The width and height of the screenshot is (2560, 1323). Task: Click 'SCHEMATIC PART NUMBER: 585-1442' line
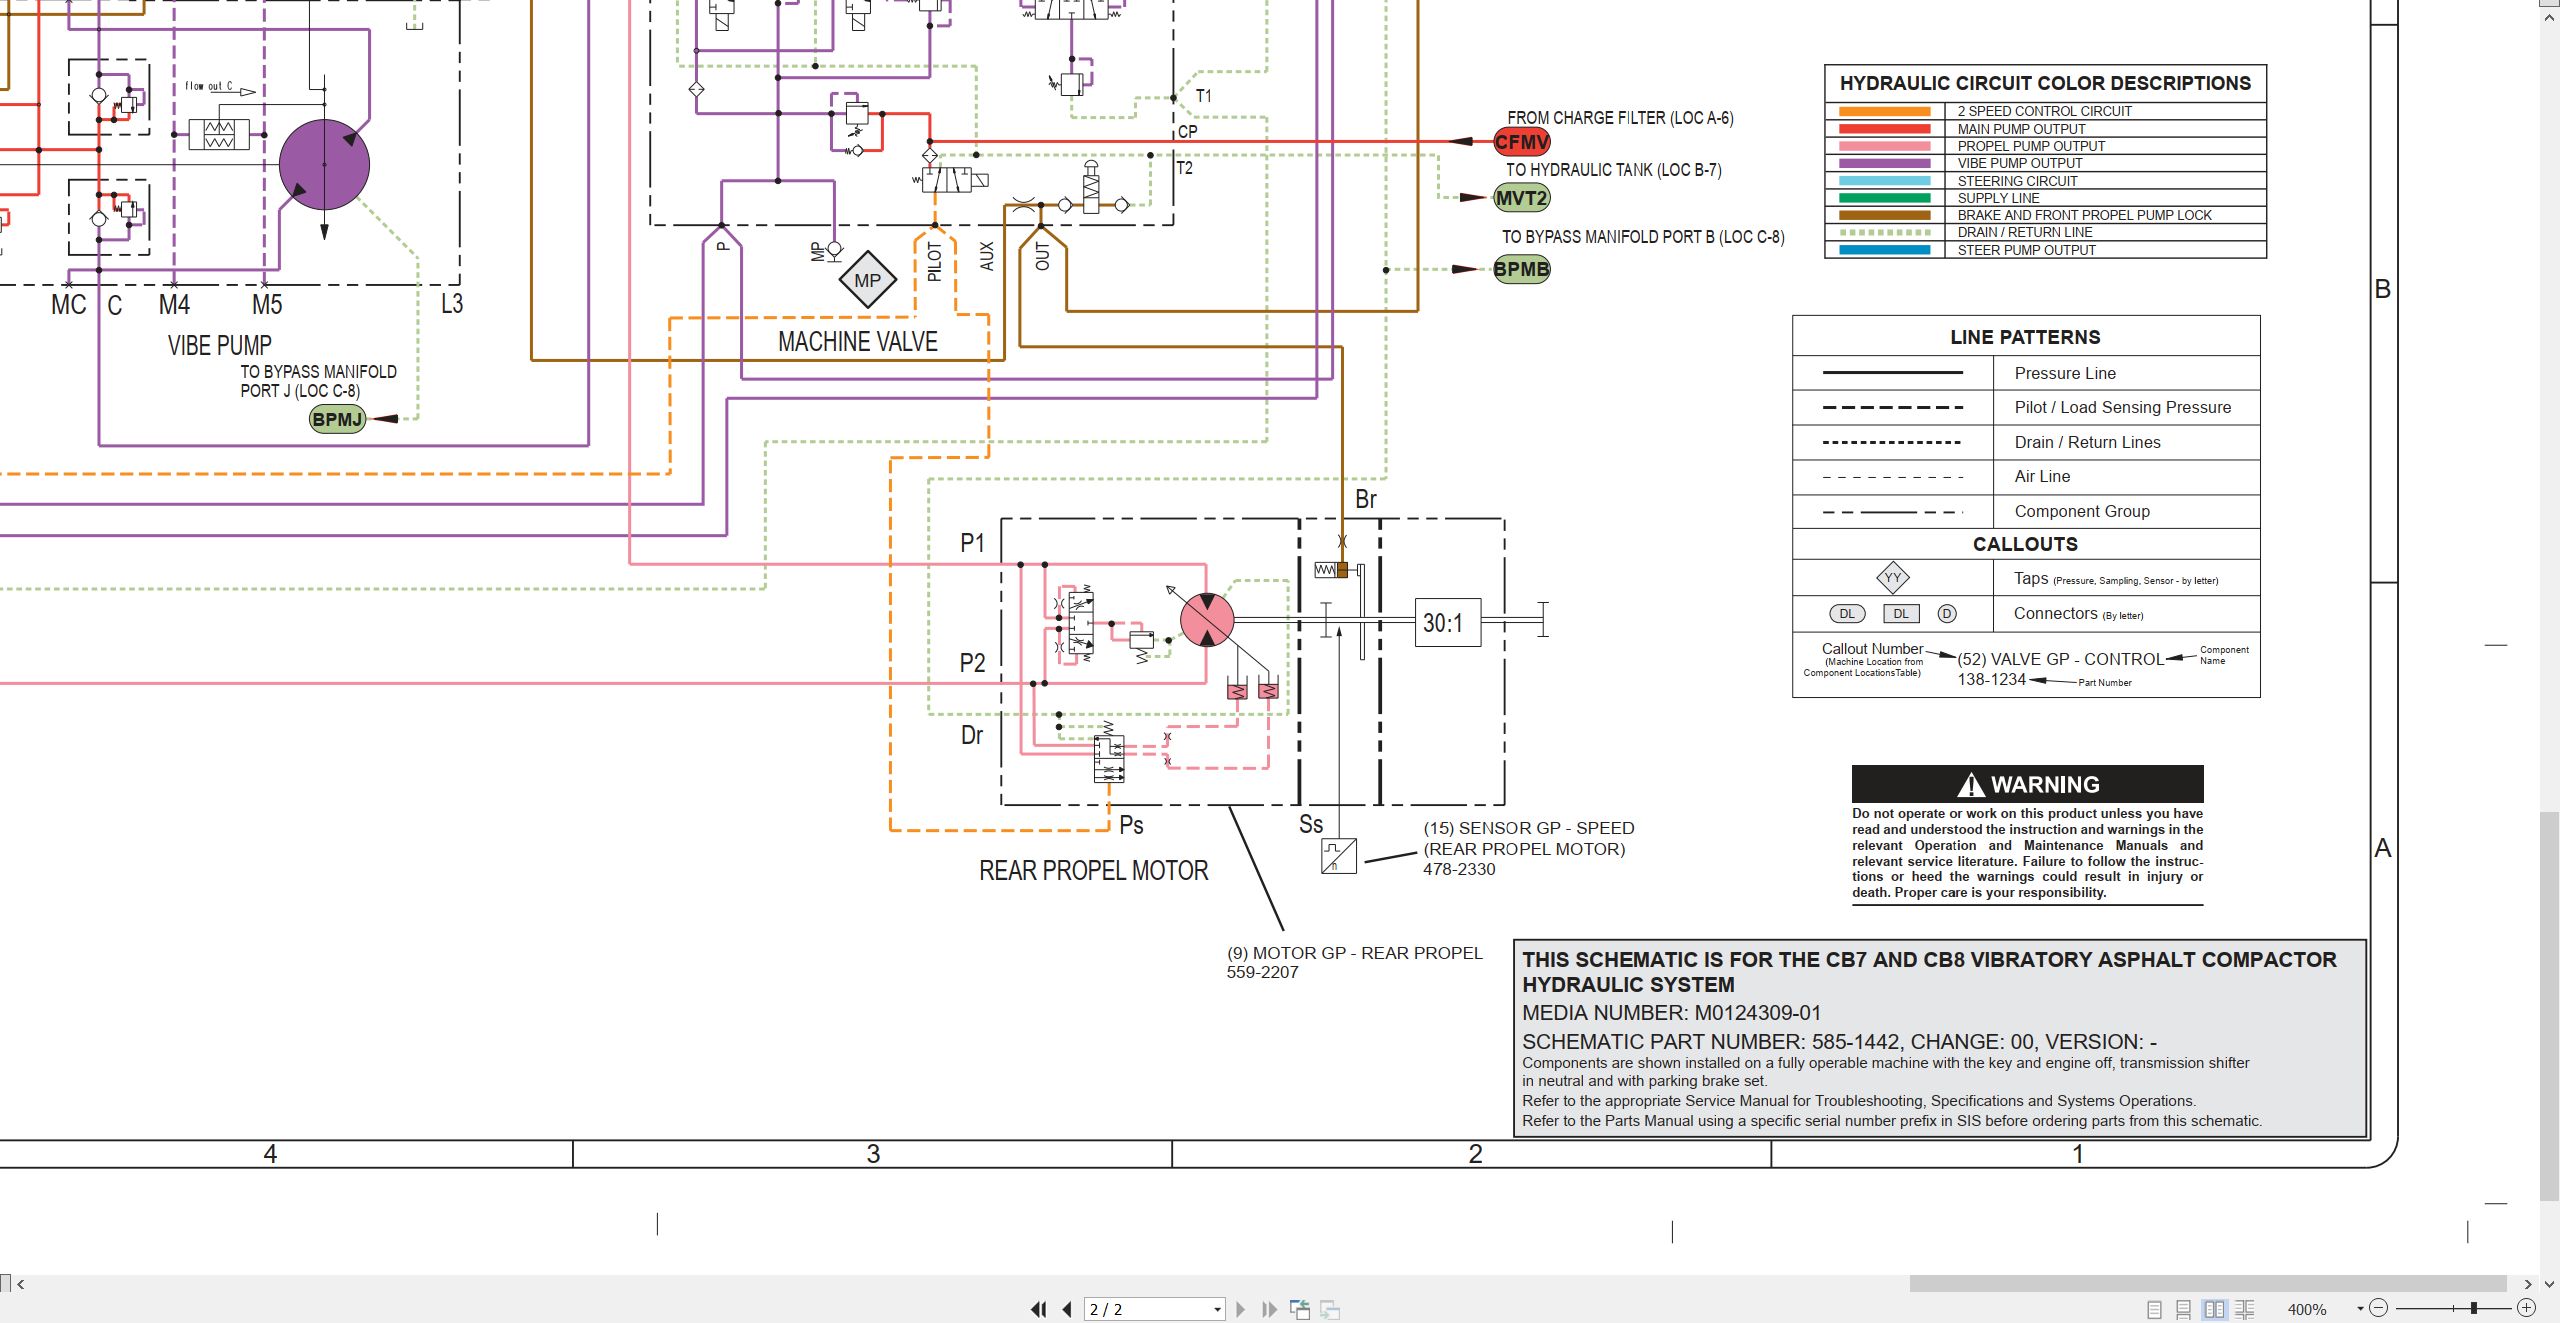[1839, 1041]
